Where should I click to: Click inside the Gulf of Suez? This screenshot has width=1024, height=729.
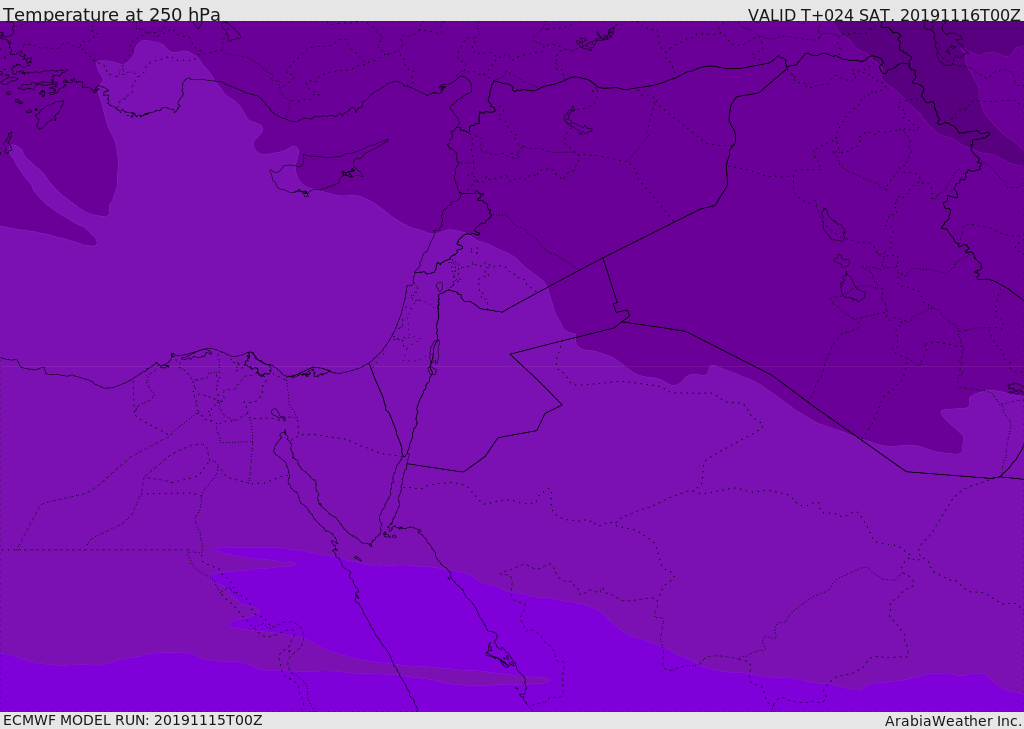pyautogui.click(x=302, y=487)
